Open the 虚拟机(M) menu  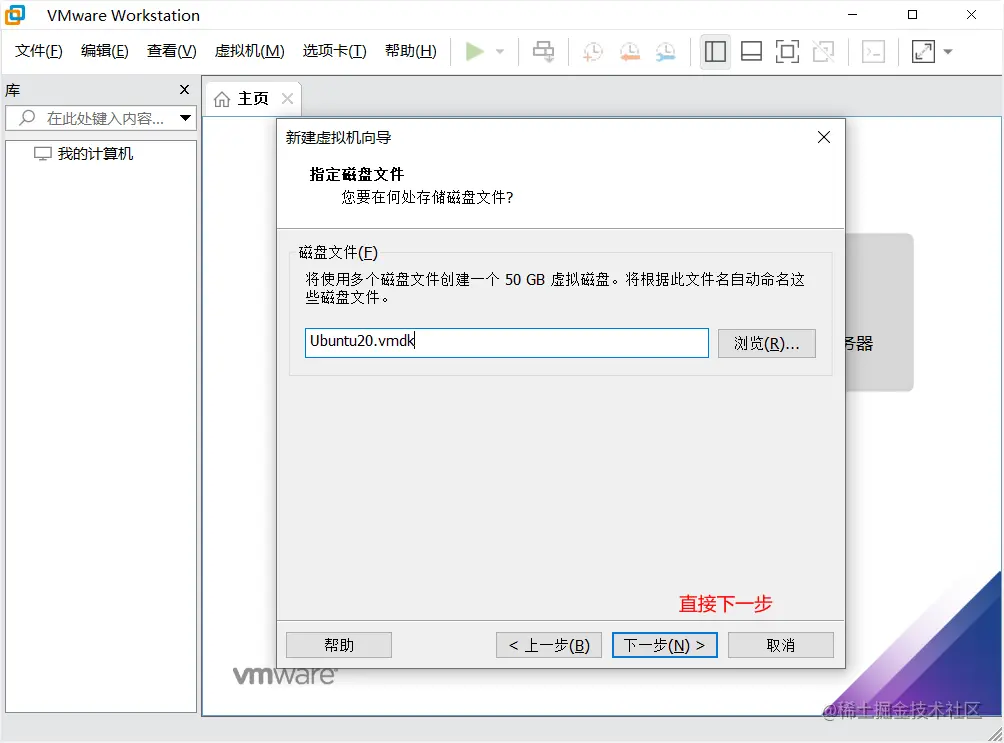(x=250, y=51)
